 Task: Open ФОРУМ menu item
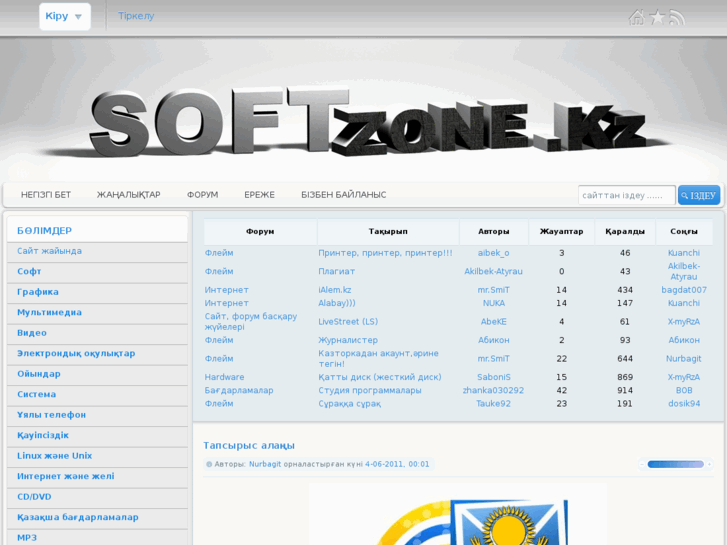point(202,195)
